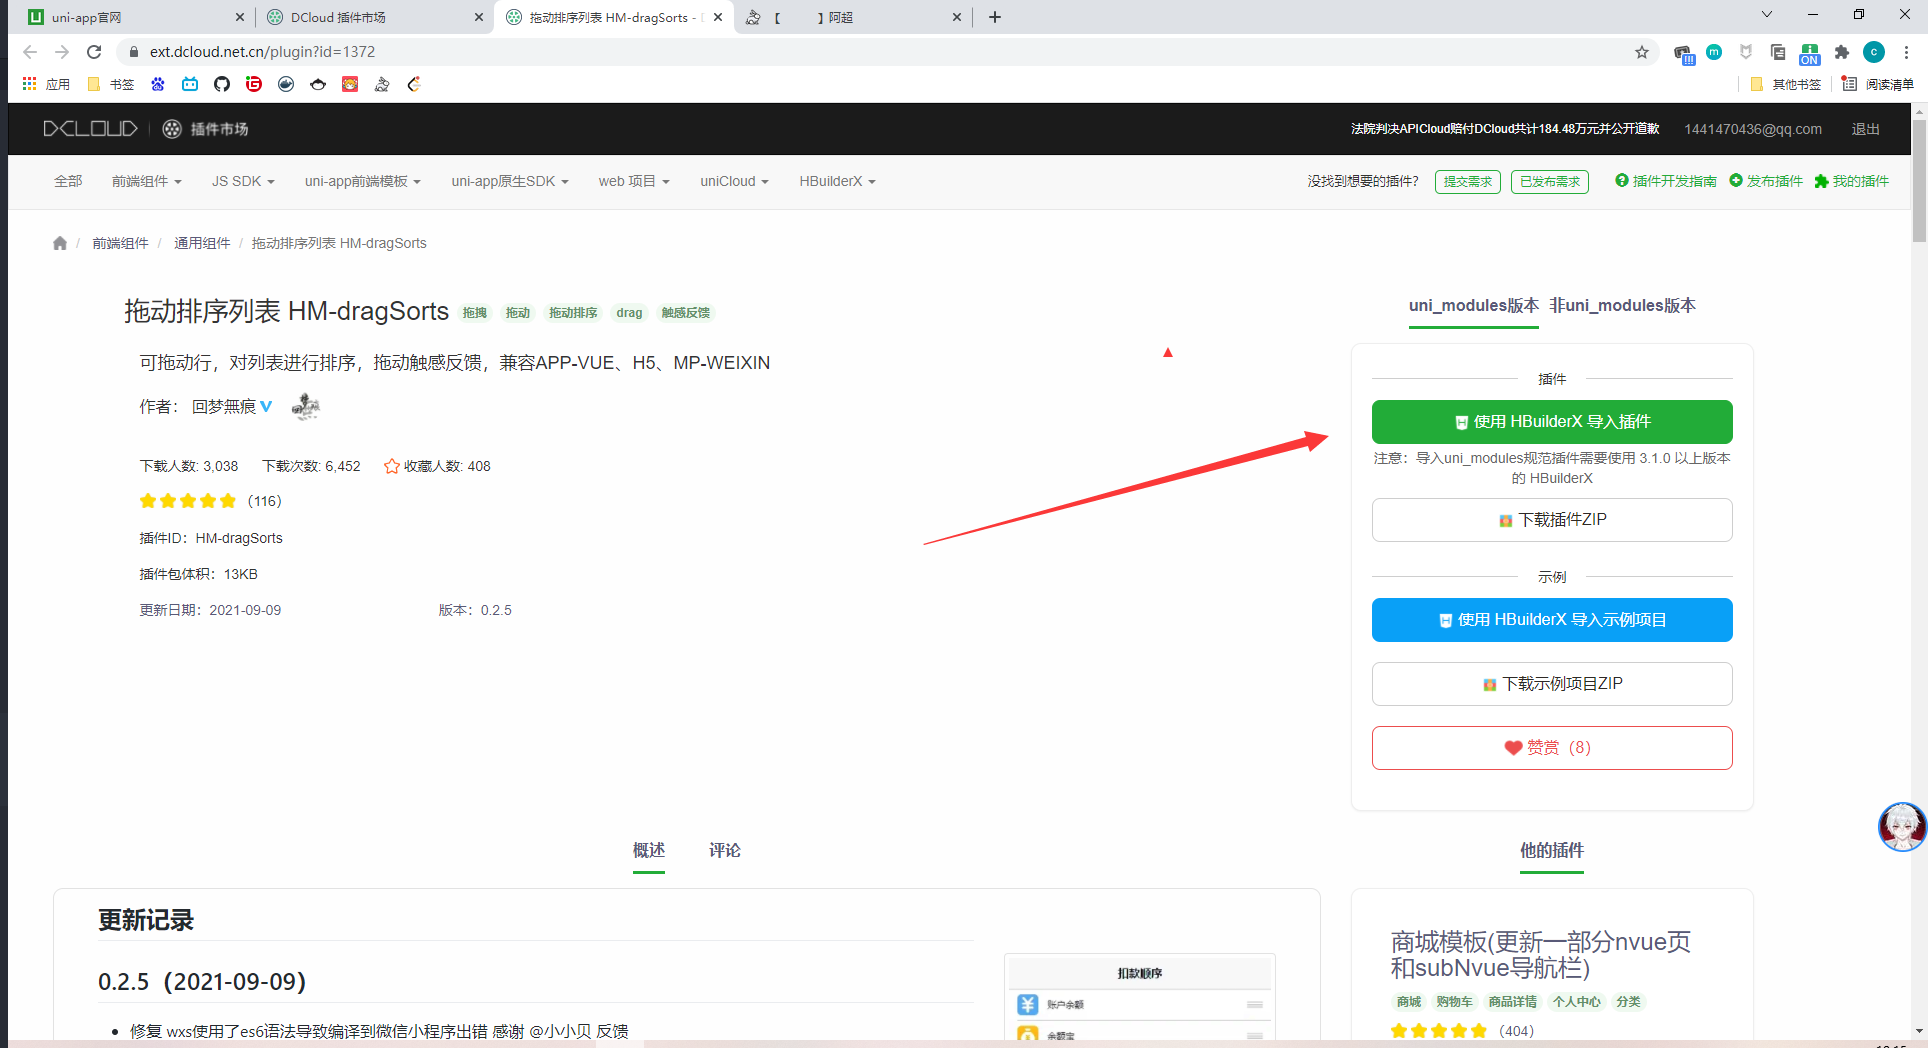Expand the JS SDK dropdown
This screenshot has width=1928, height=1048.
242,181
